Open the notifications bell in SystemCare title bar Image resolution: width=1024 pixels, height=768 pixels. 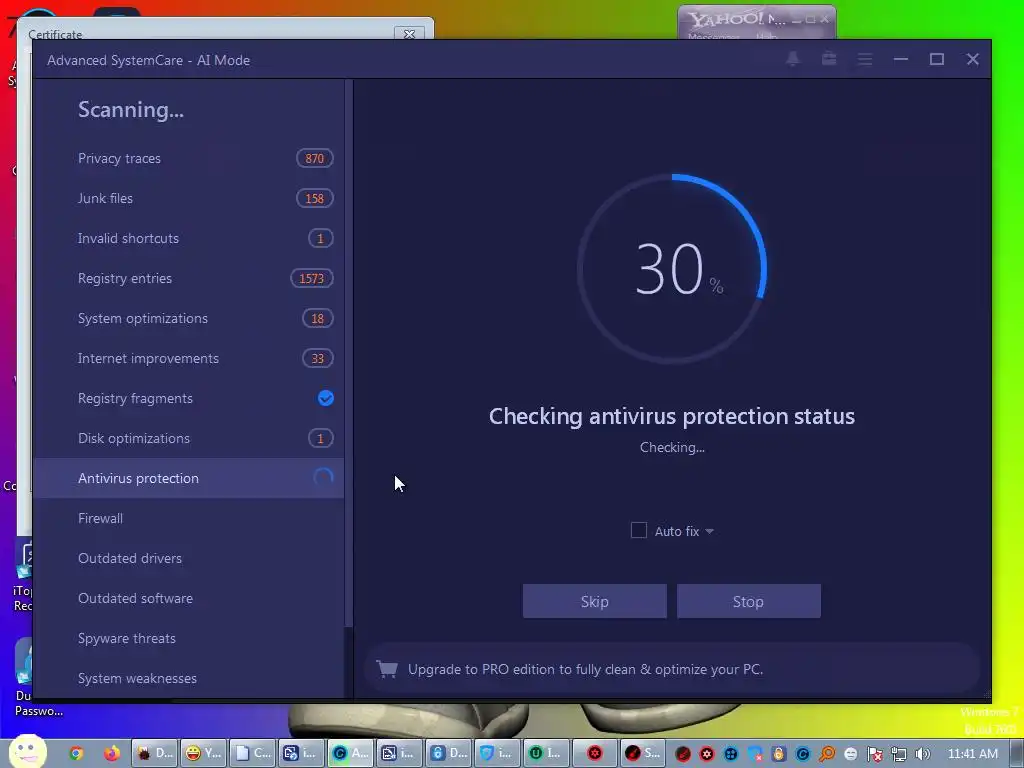coord(793,59)
